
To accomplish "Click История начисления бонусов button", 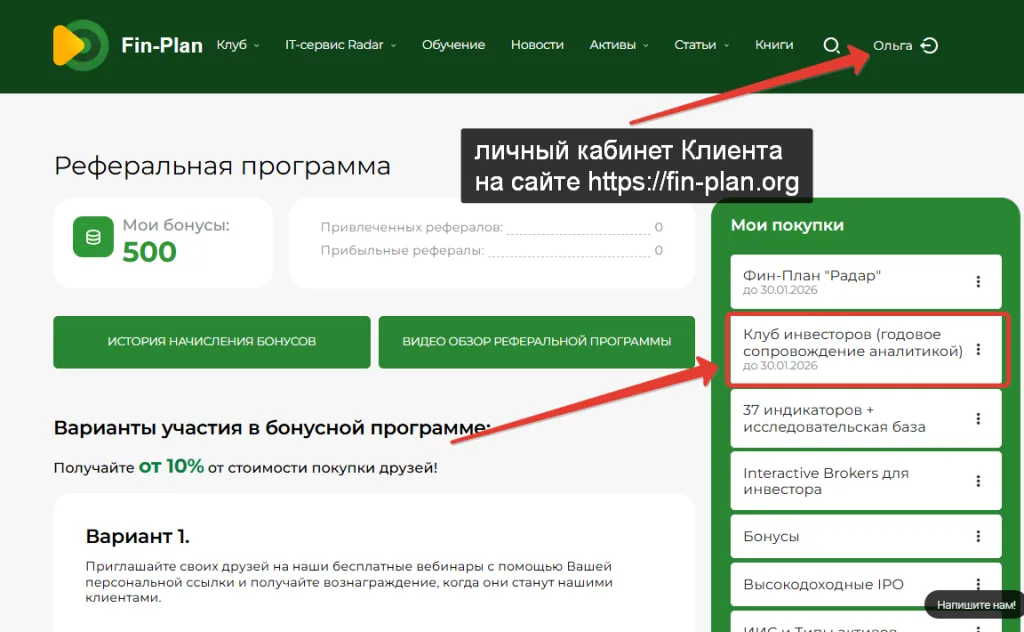I will [211, 342].
